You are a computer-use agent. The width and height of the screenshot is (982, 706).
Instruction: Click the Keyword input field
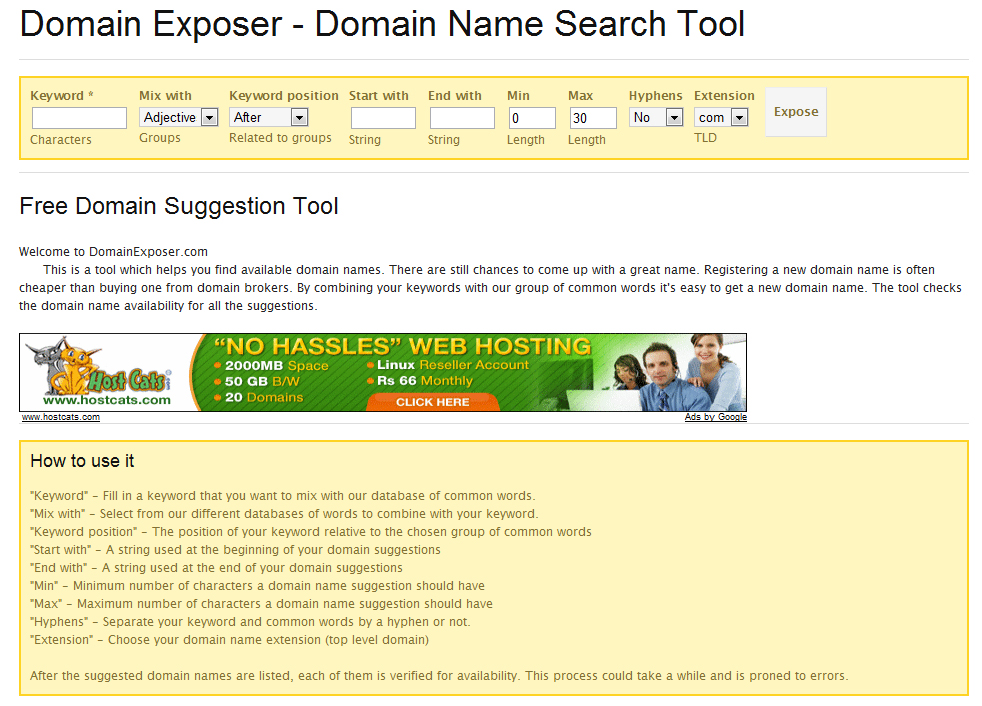pos(79,118)
